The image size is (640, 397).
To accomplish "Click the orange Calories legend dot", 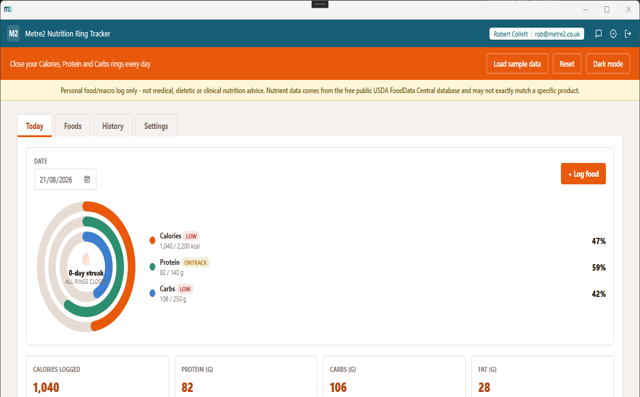I will click(x=152, y=240).
